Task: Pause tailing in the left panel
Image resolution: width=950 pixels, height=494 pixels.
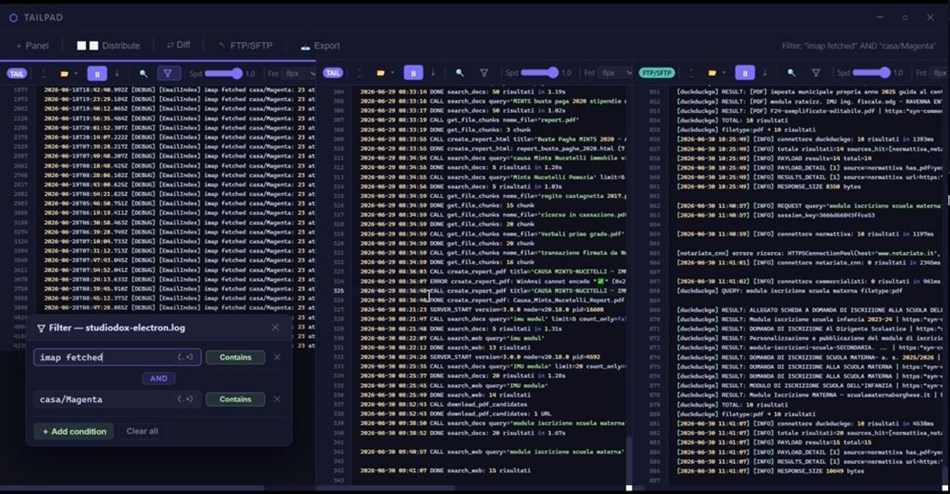Action: tap(97, 73)
